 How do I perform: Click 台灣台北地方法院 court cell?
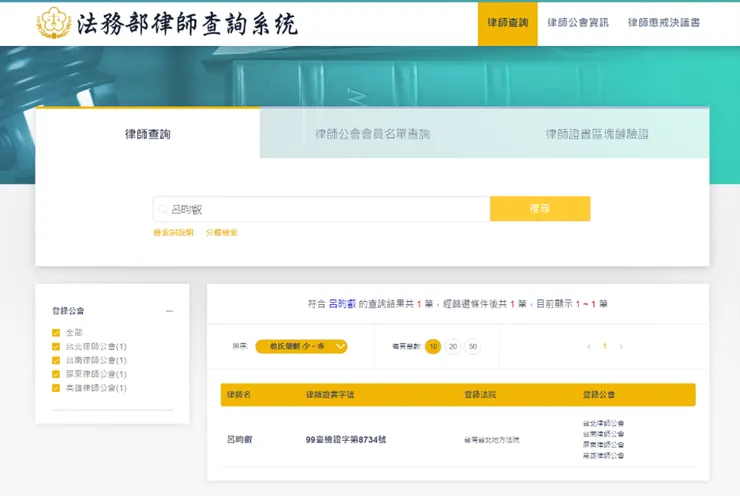(x=492, y=440)
